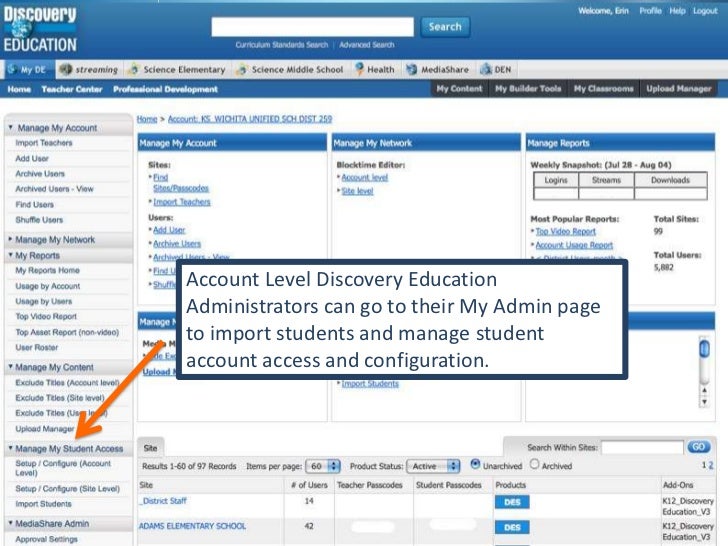This screenshot has height=546, width=728.
Task: Open User Roster in sidebar
Action: pyautogui.click(x=37, y=347)
